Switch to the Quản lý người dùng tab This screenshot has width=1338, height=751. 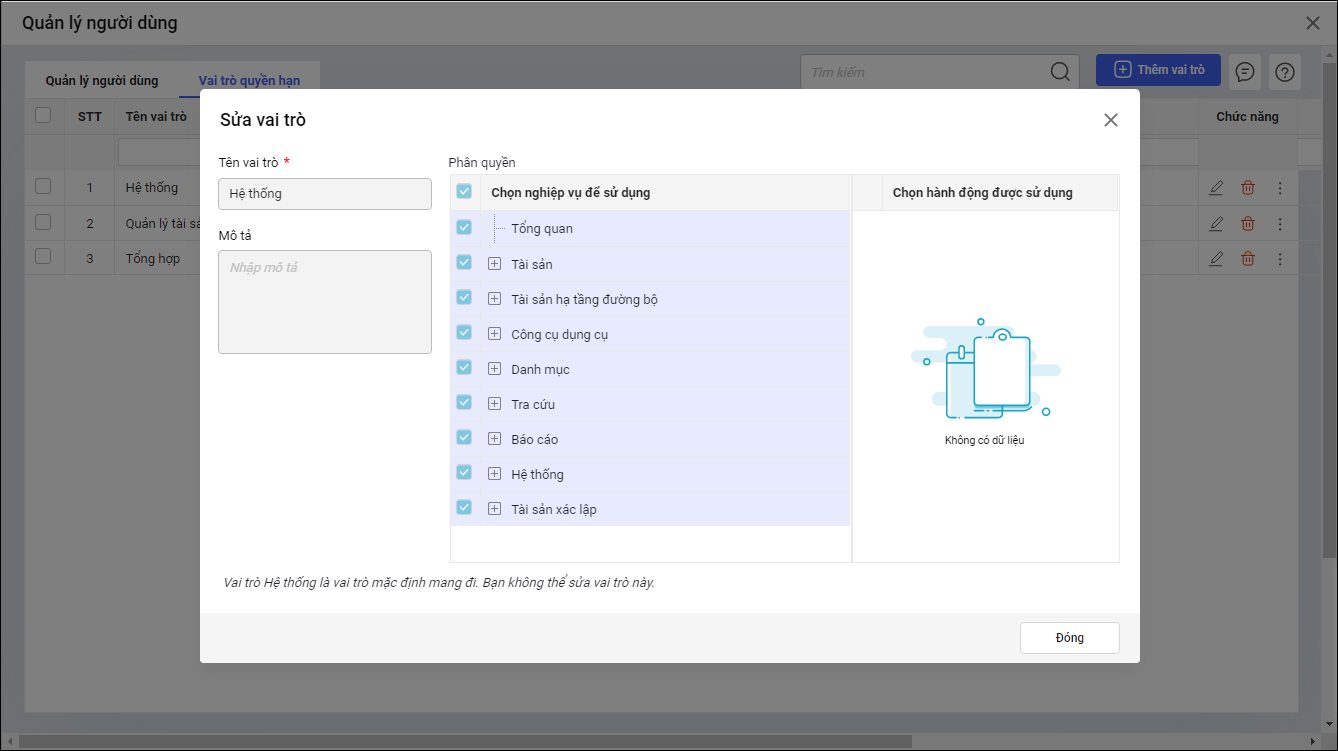[x=102, y=81]
